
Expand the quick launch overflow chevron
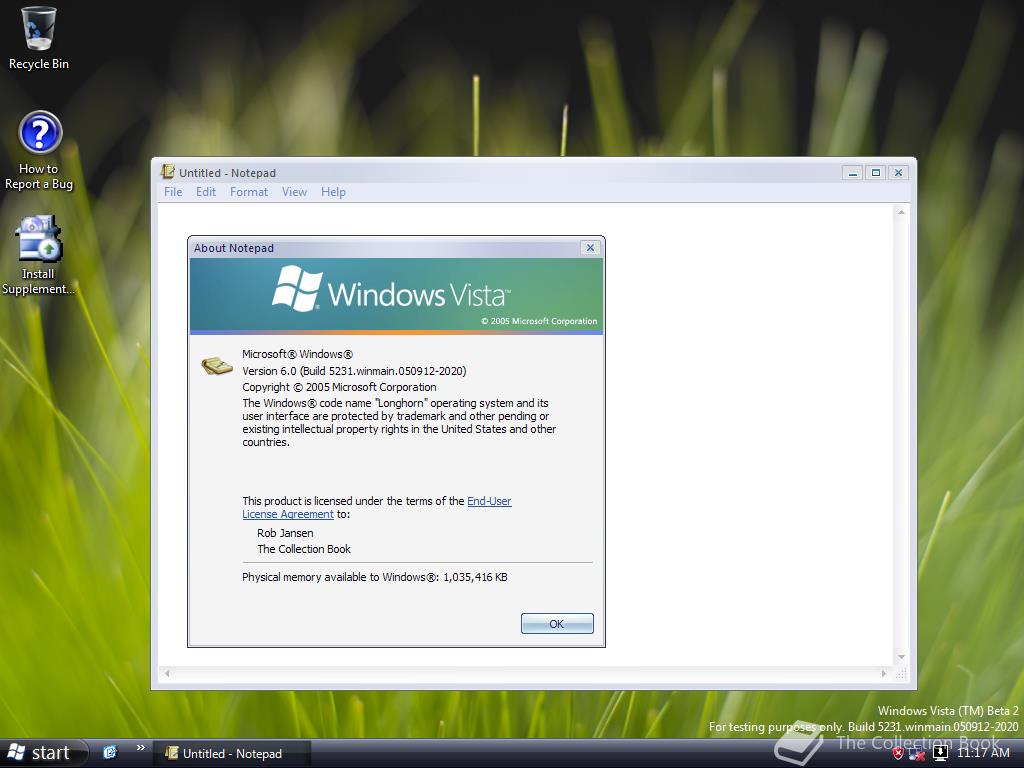pyautogui.click(x=140, y=748)
